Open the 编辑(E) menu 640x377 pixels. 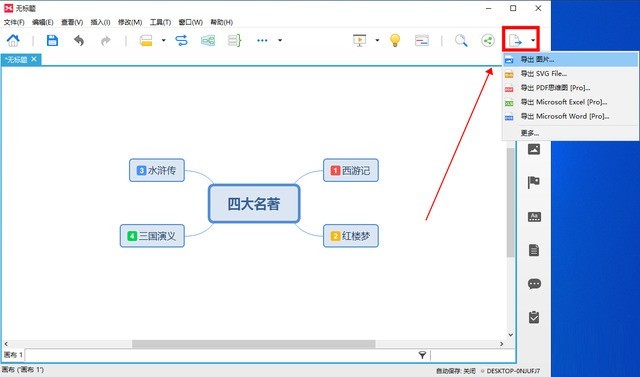coord(42,22)
